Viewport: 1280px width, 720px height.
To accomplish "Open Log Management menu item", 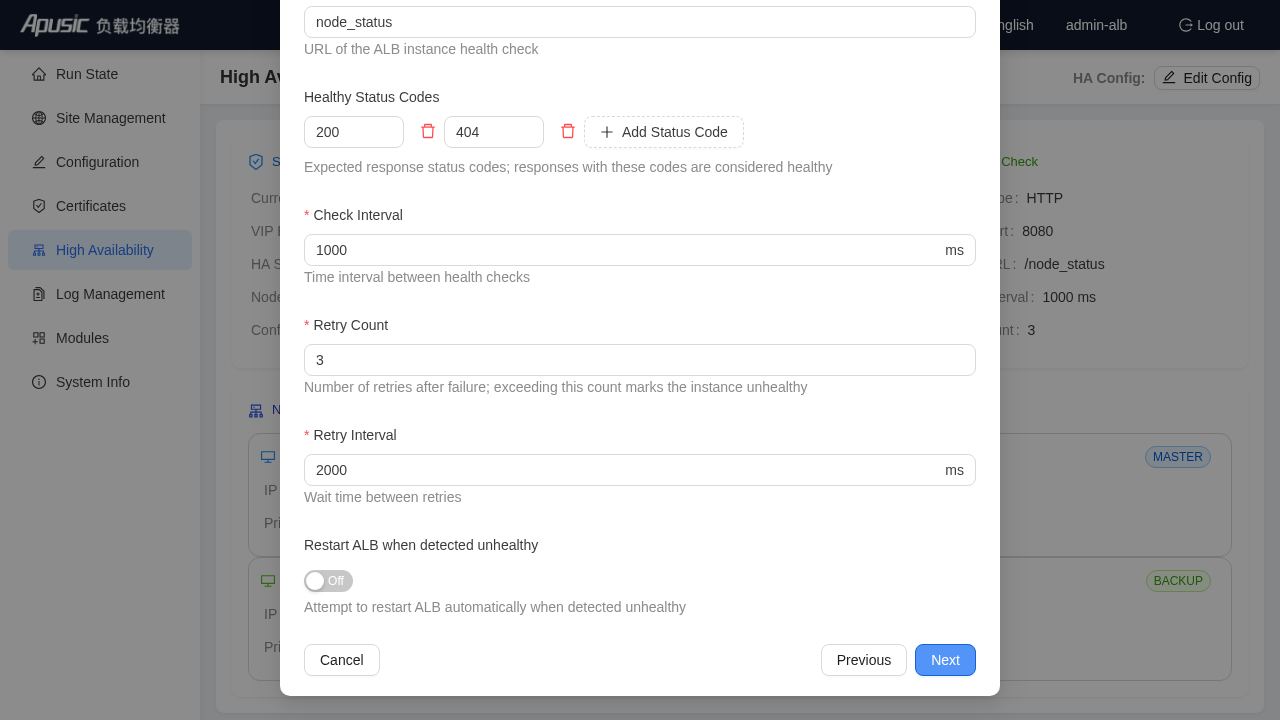I will click(100, 294).
